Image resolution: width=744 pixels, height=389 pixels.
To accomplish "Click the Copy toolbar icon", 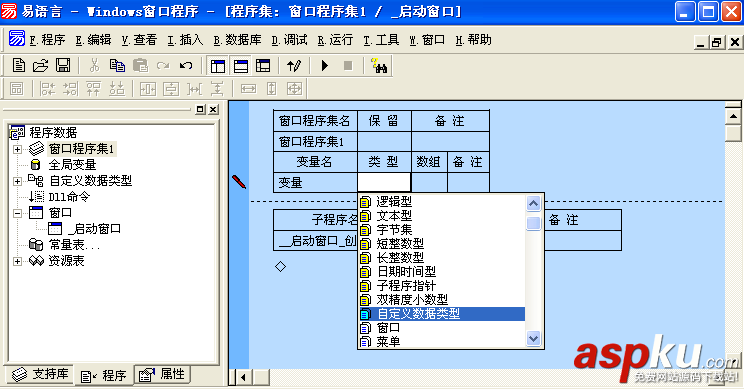I will coord(117,65).
